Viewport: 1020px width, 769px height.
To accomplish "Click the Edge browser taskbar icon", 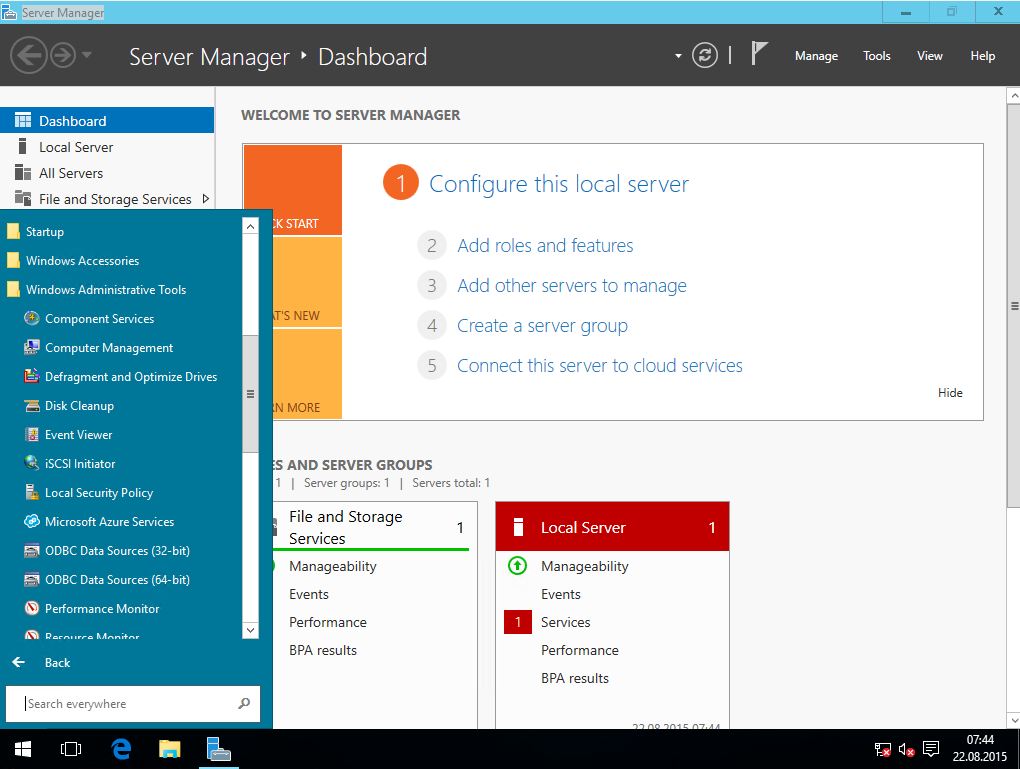I will 121,749.
